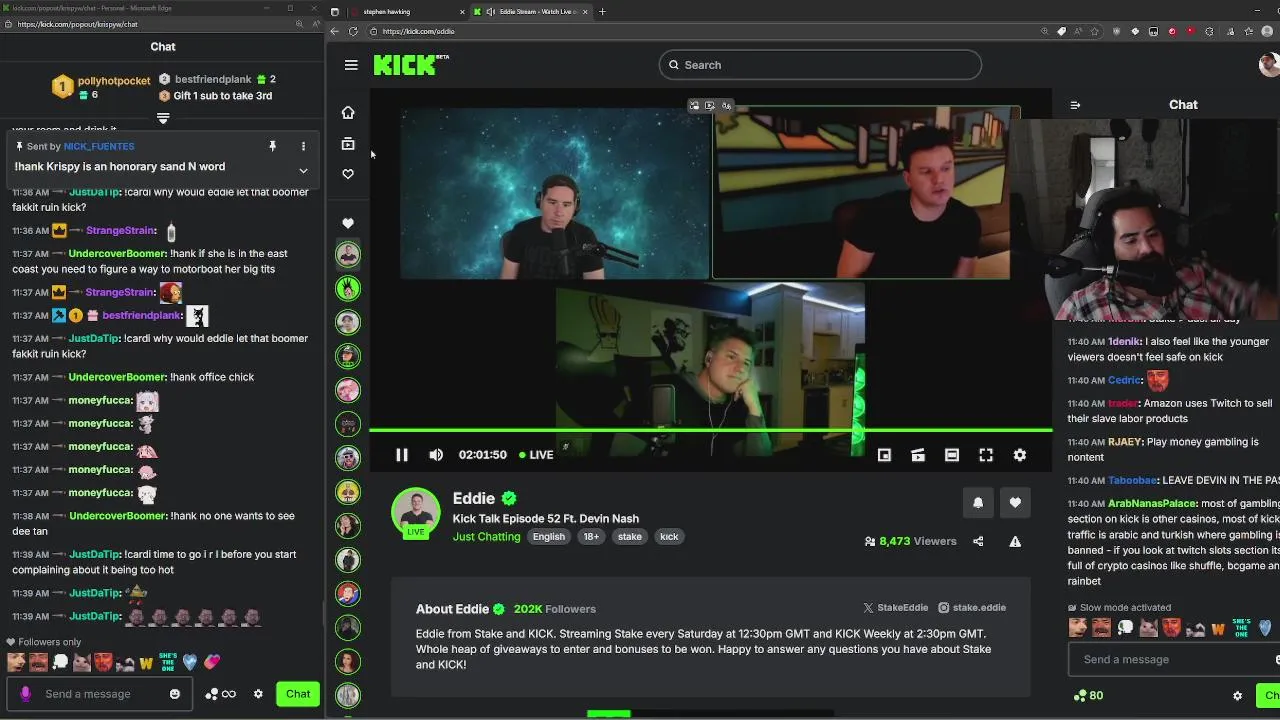Open popout chat settings gear
1280x720 pixels.
258,694
